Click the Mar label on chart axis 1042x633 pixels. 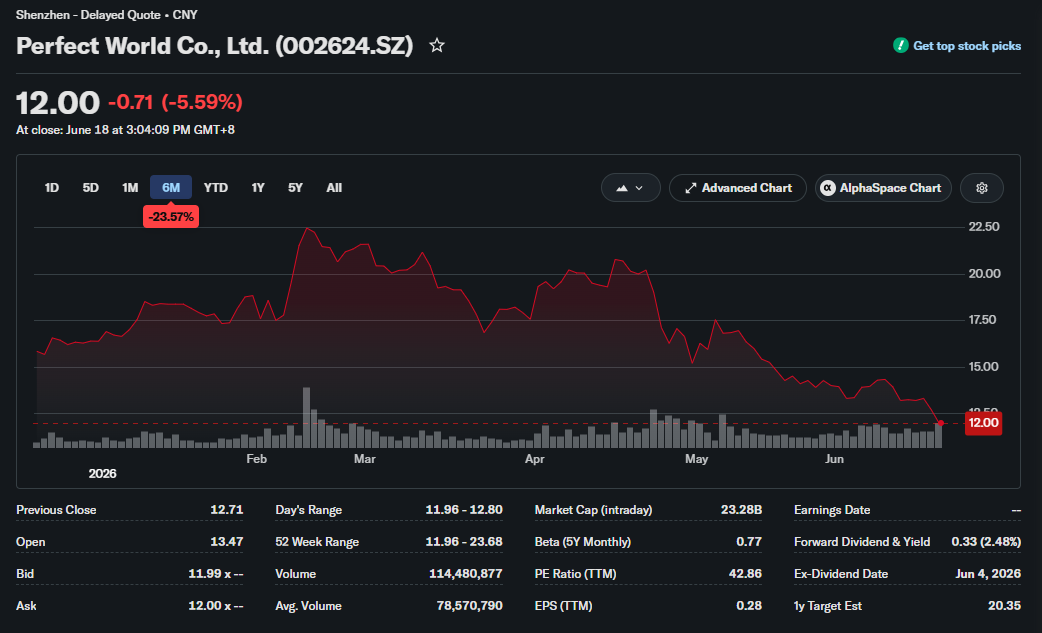tap(364, 459)
